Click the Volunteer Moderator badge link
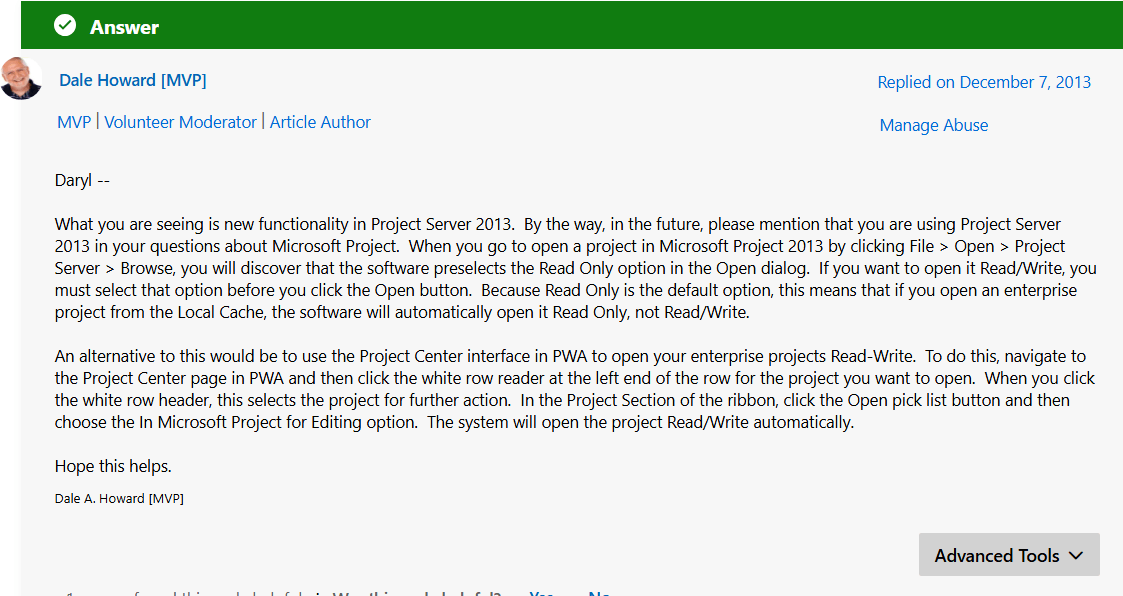Screen dimensions: 1123x596 point(180,122)
